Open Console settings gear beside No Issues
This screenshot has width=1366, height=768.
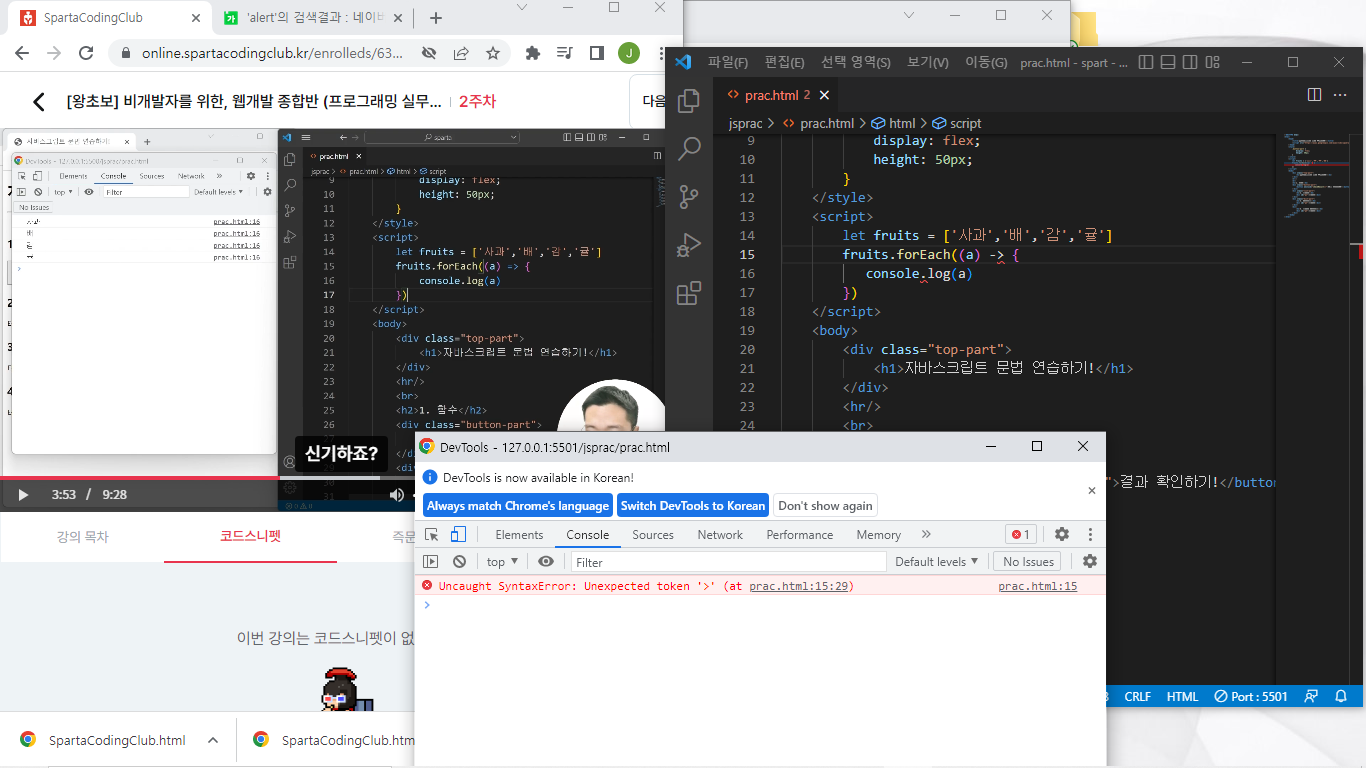[x=1090, y=562]
